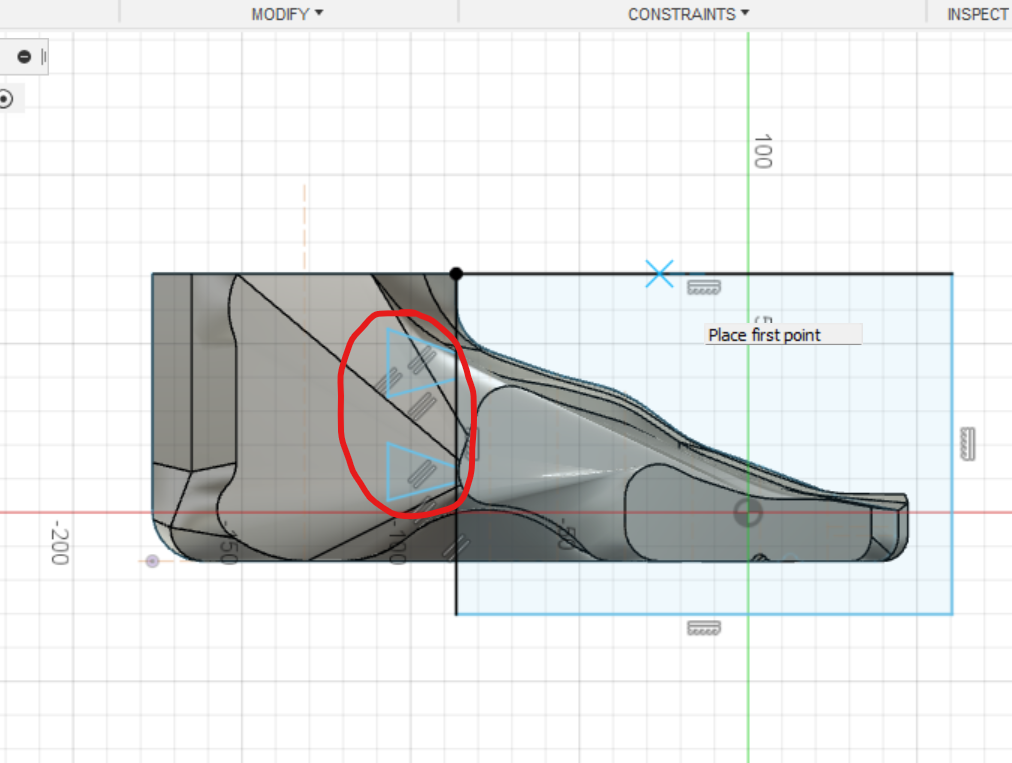Select horizontal constraint glyph below rectangle's bottom edge
The image size is (1012, 763).
click(703, 628)
